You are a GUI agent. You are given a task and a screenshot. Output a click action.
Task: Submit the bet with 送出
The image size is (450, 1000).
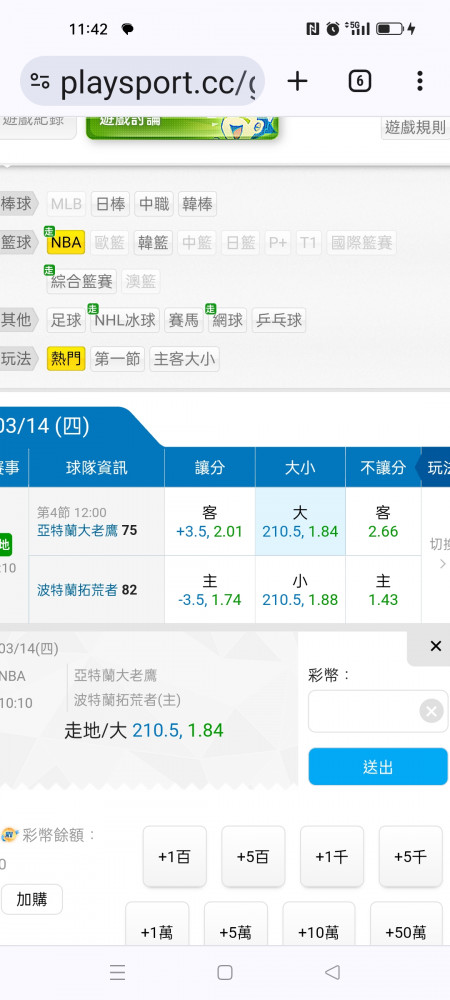(x=378, y=767)
